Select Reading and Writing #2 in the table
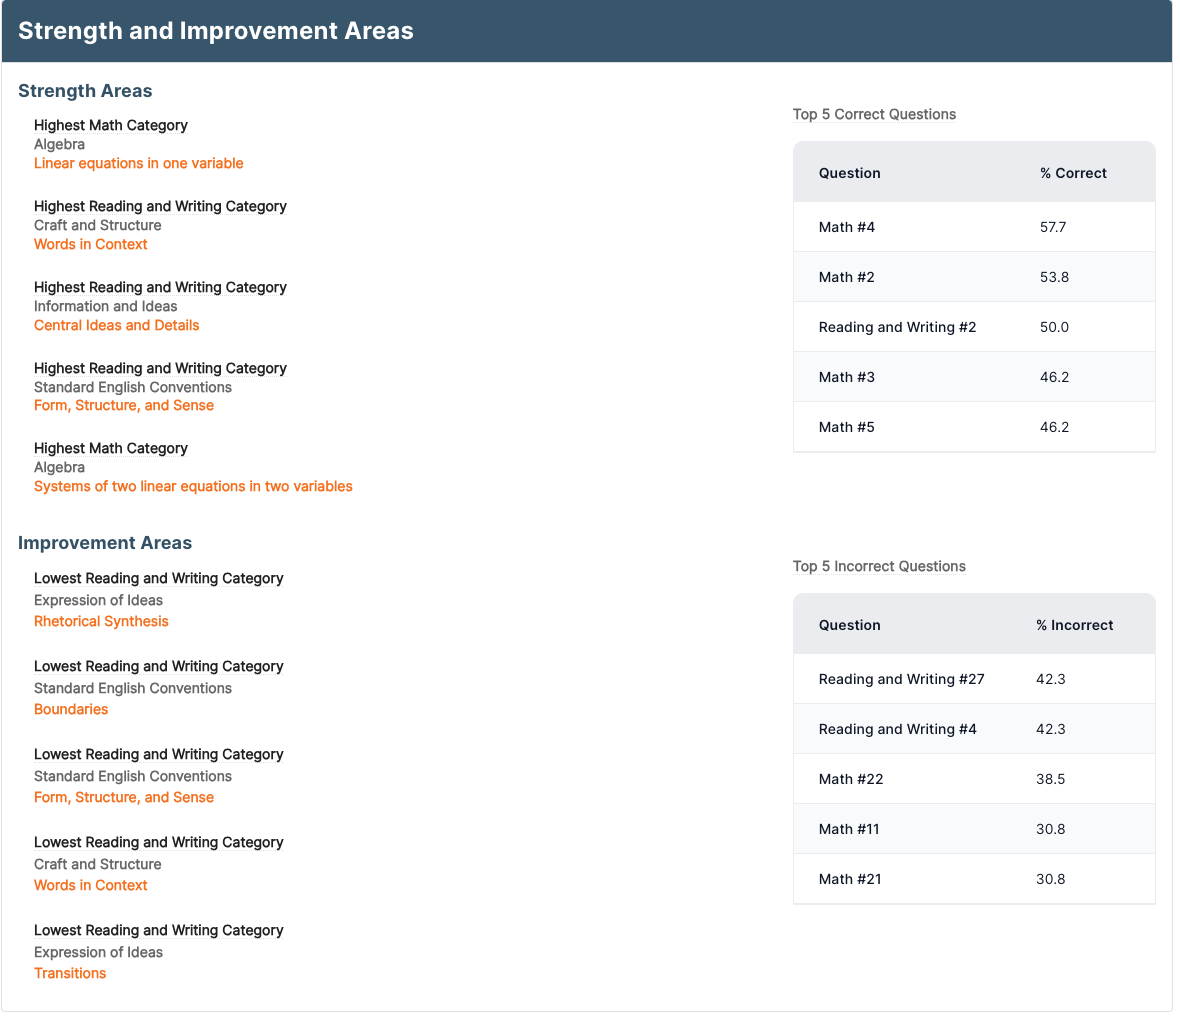Image resolution: width=1180 pixels, height=1023 pixels. 897,327
